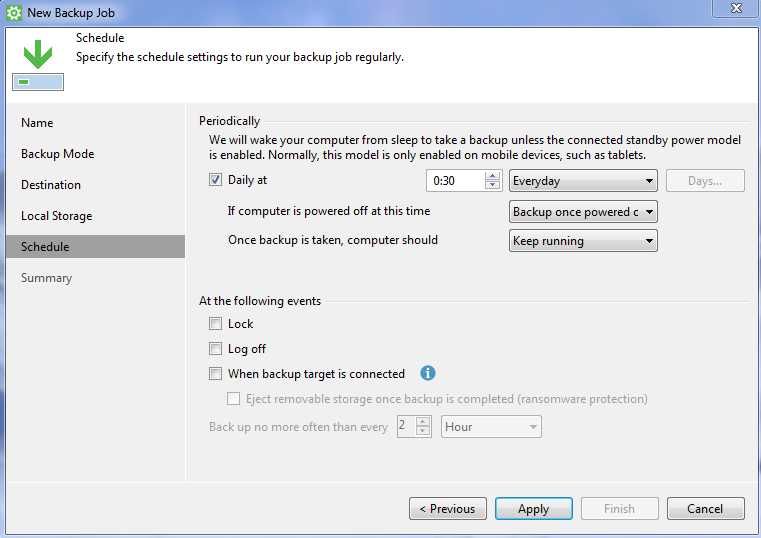Cancel the backup job wizard

(x=705, y=508)
